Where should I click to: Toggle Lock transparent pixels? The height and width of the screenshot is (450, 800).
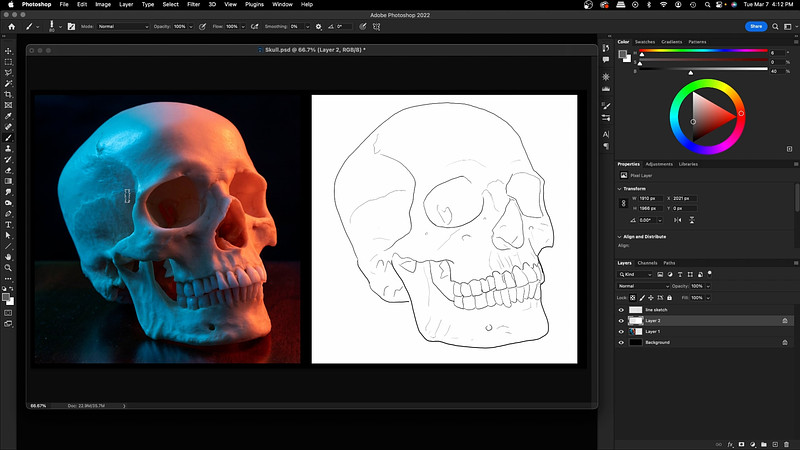tap(633, 297)
